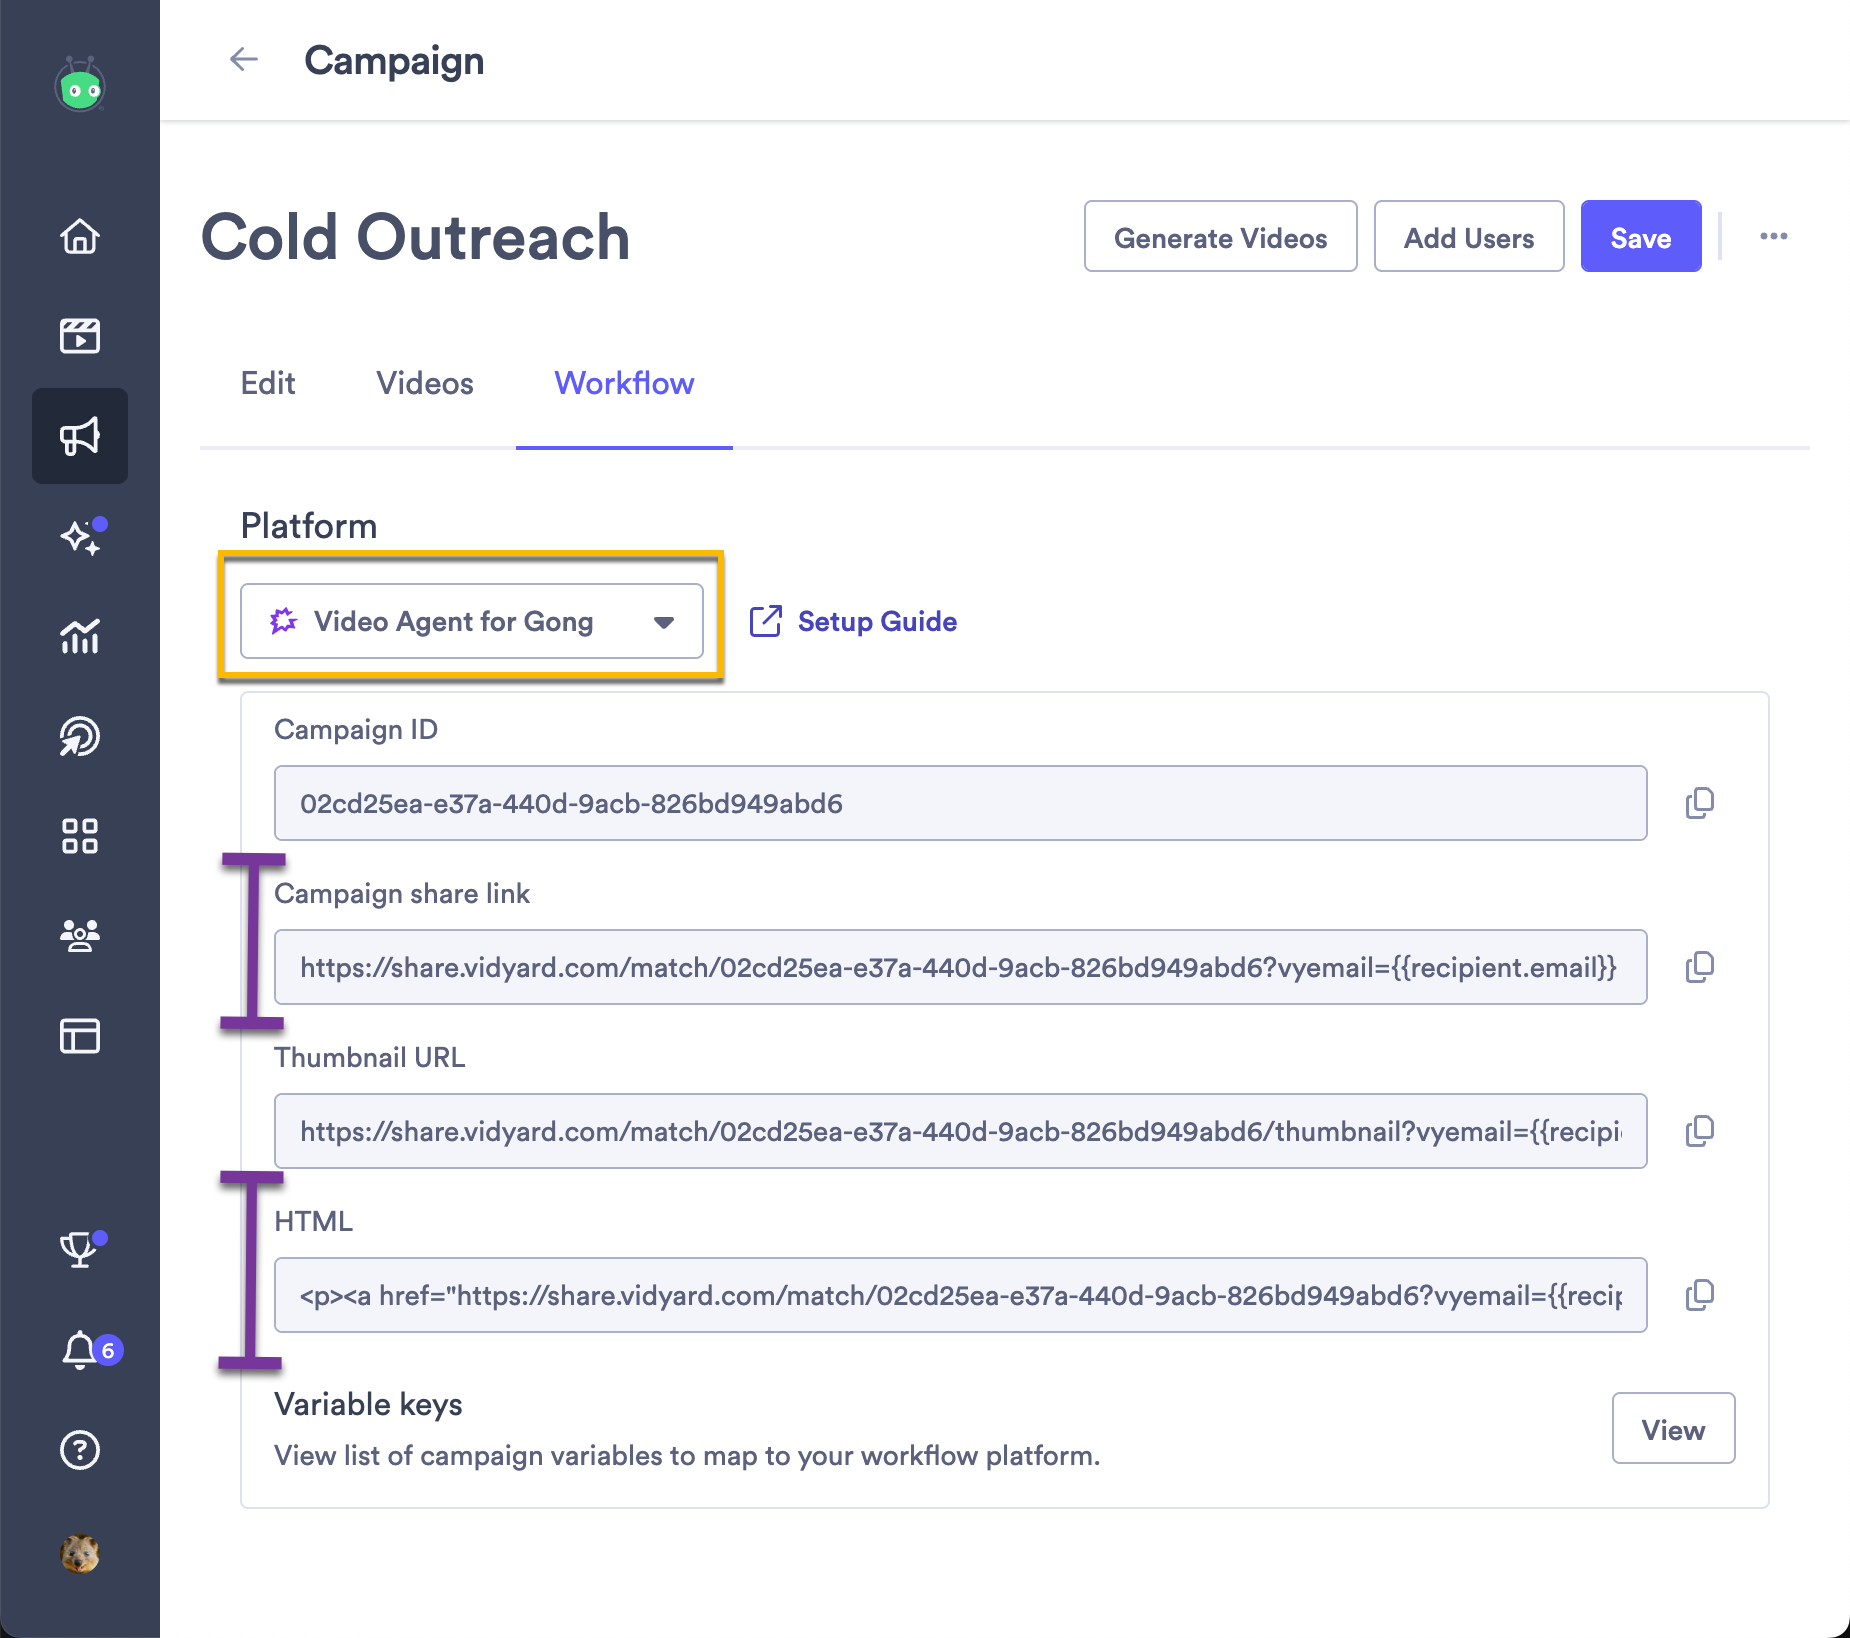Open the Home dashboard from the sidebar

80,237
